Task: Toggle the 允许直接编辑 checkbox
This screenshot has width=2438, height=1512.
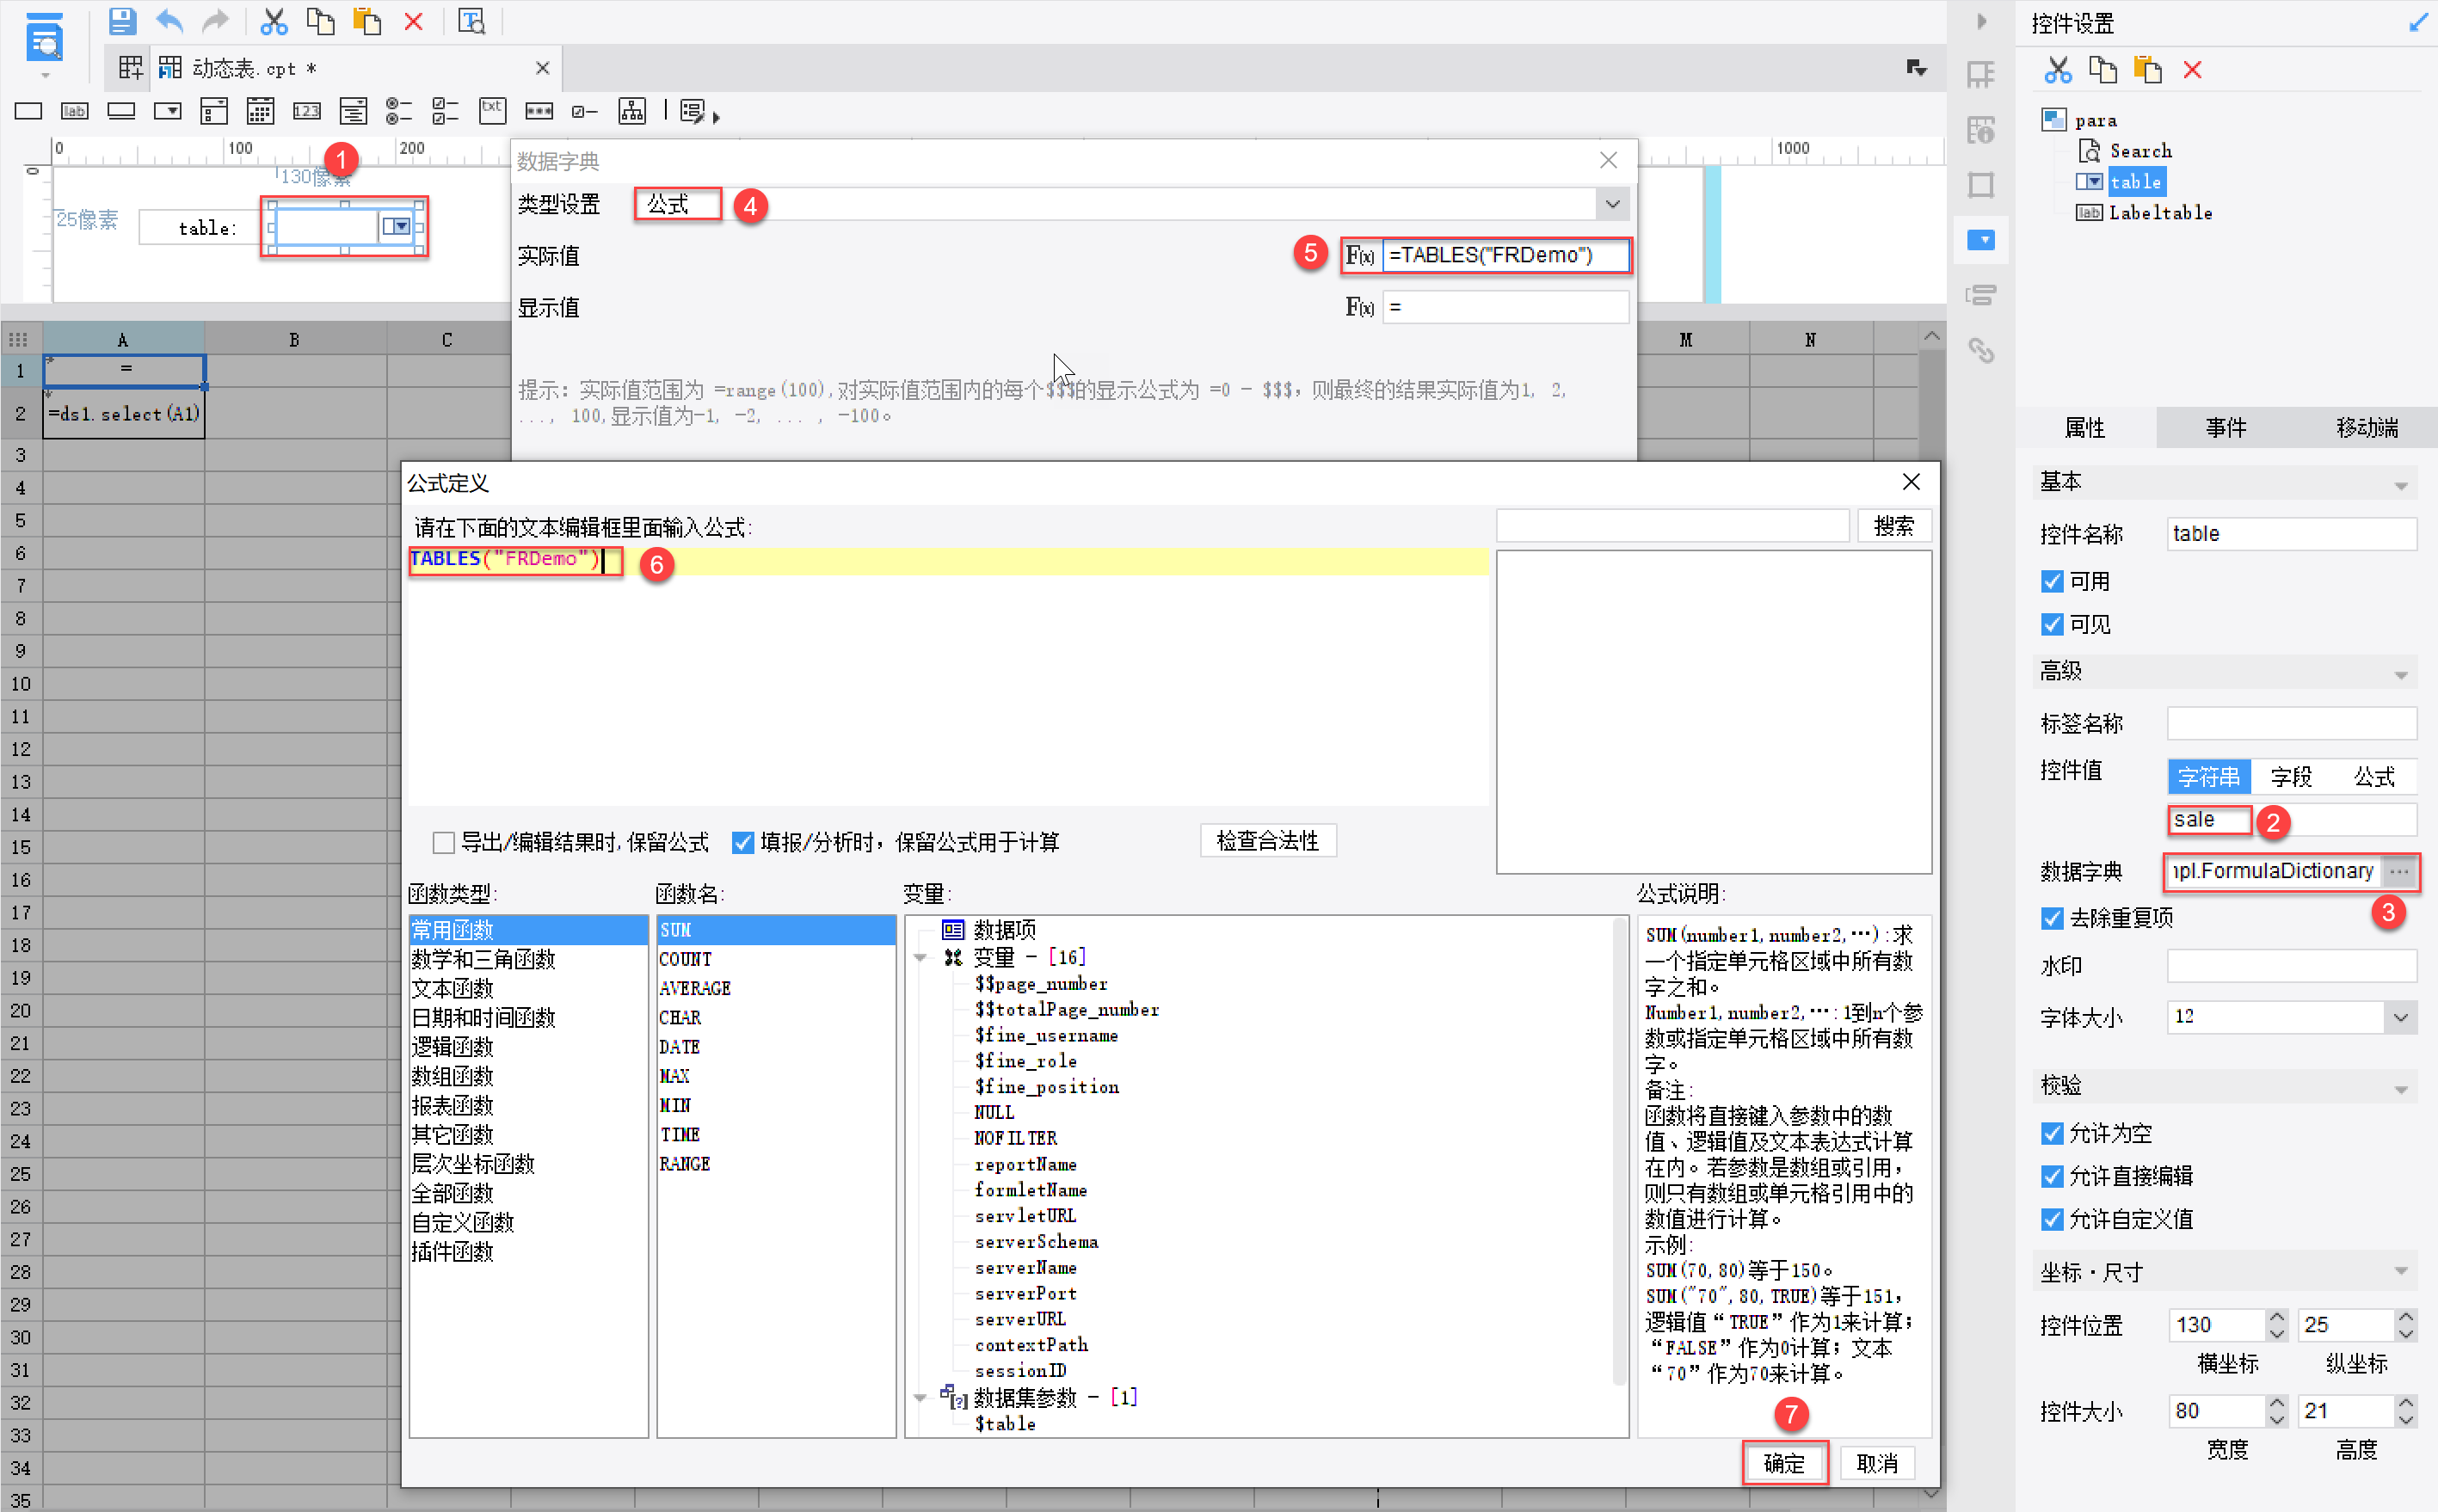Action: 2052,1176
